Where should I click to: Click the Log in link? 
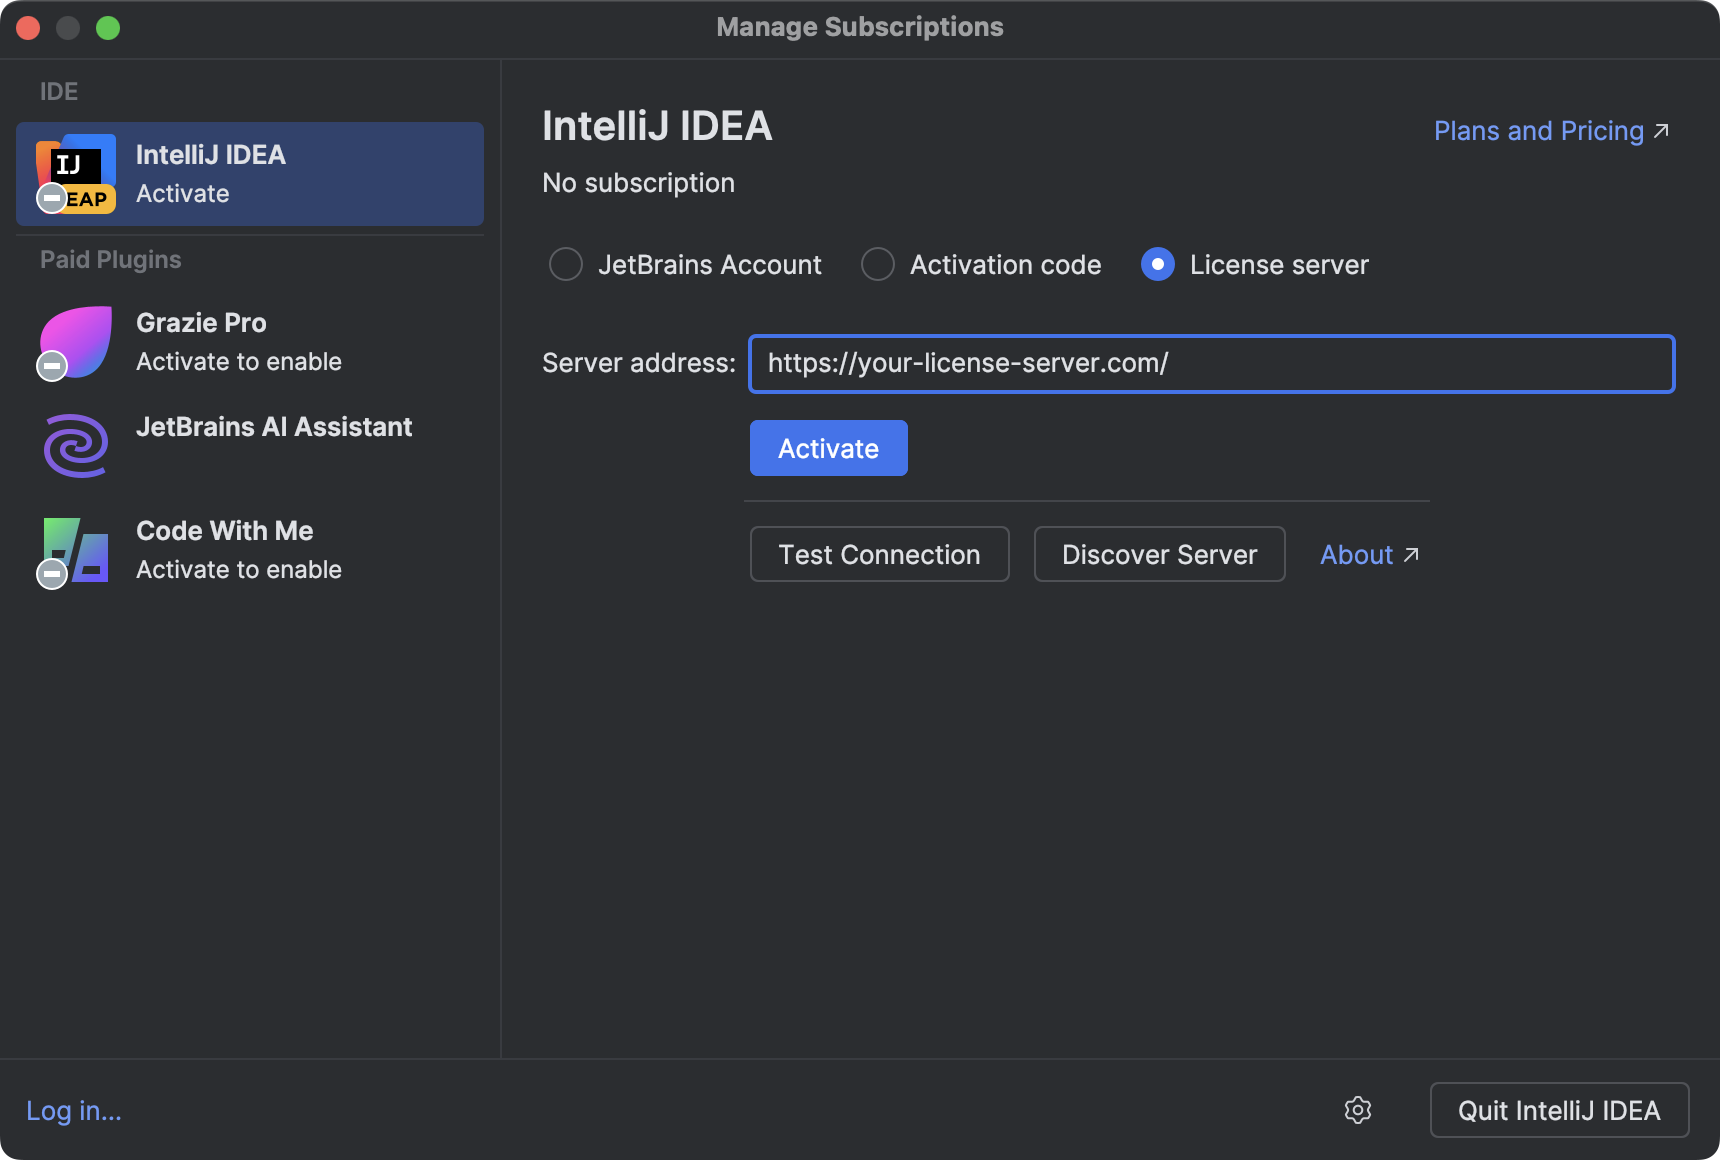[72, 1110]
